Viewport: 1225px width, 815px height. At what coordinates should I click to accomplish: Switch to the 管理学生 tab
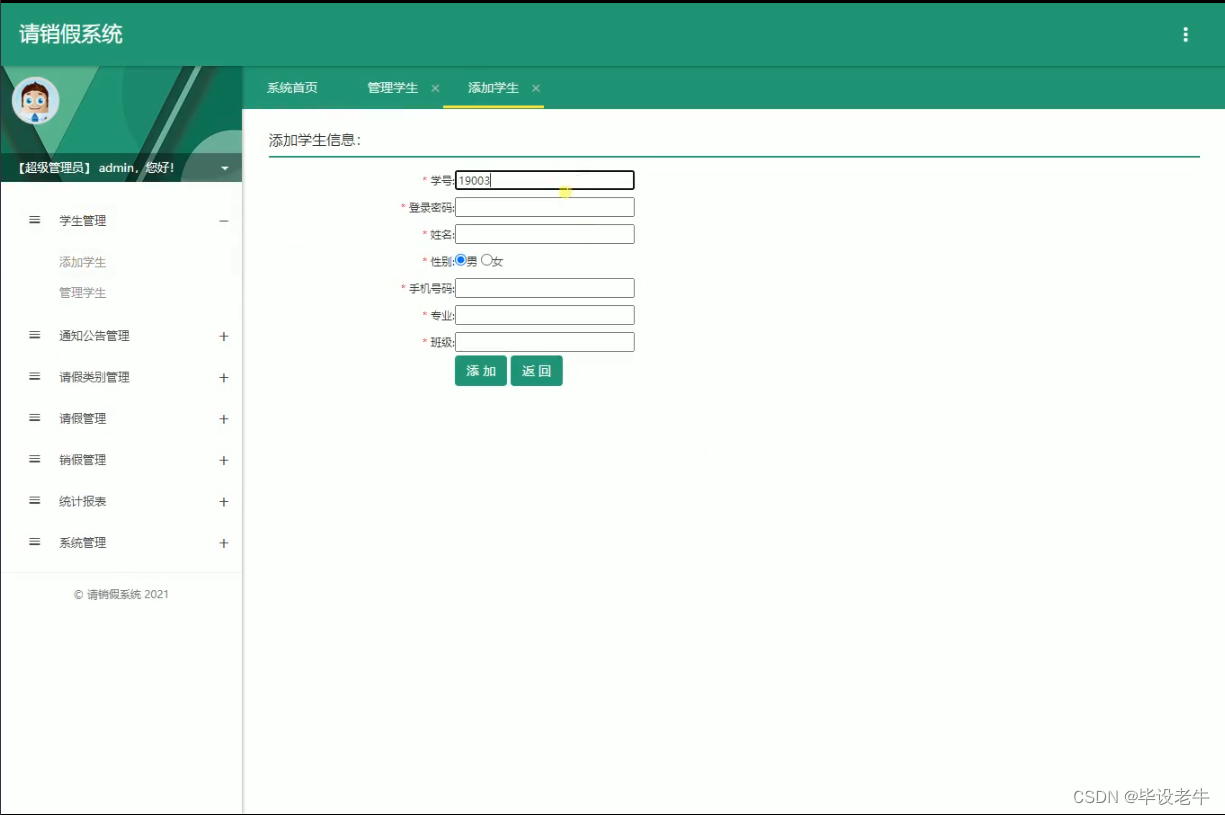[x=392, y=88]
